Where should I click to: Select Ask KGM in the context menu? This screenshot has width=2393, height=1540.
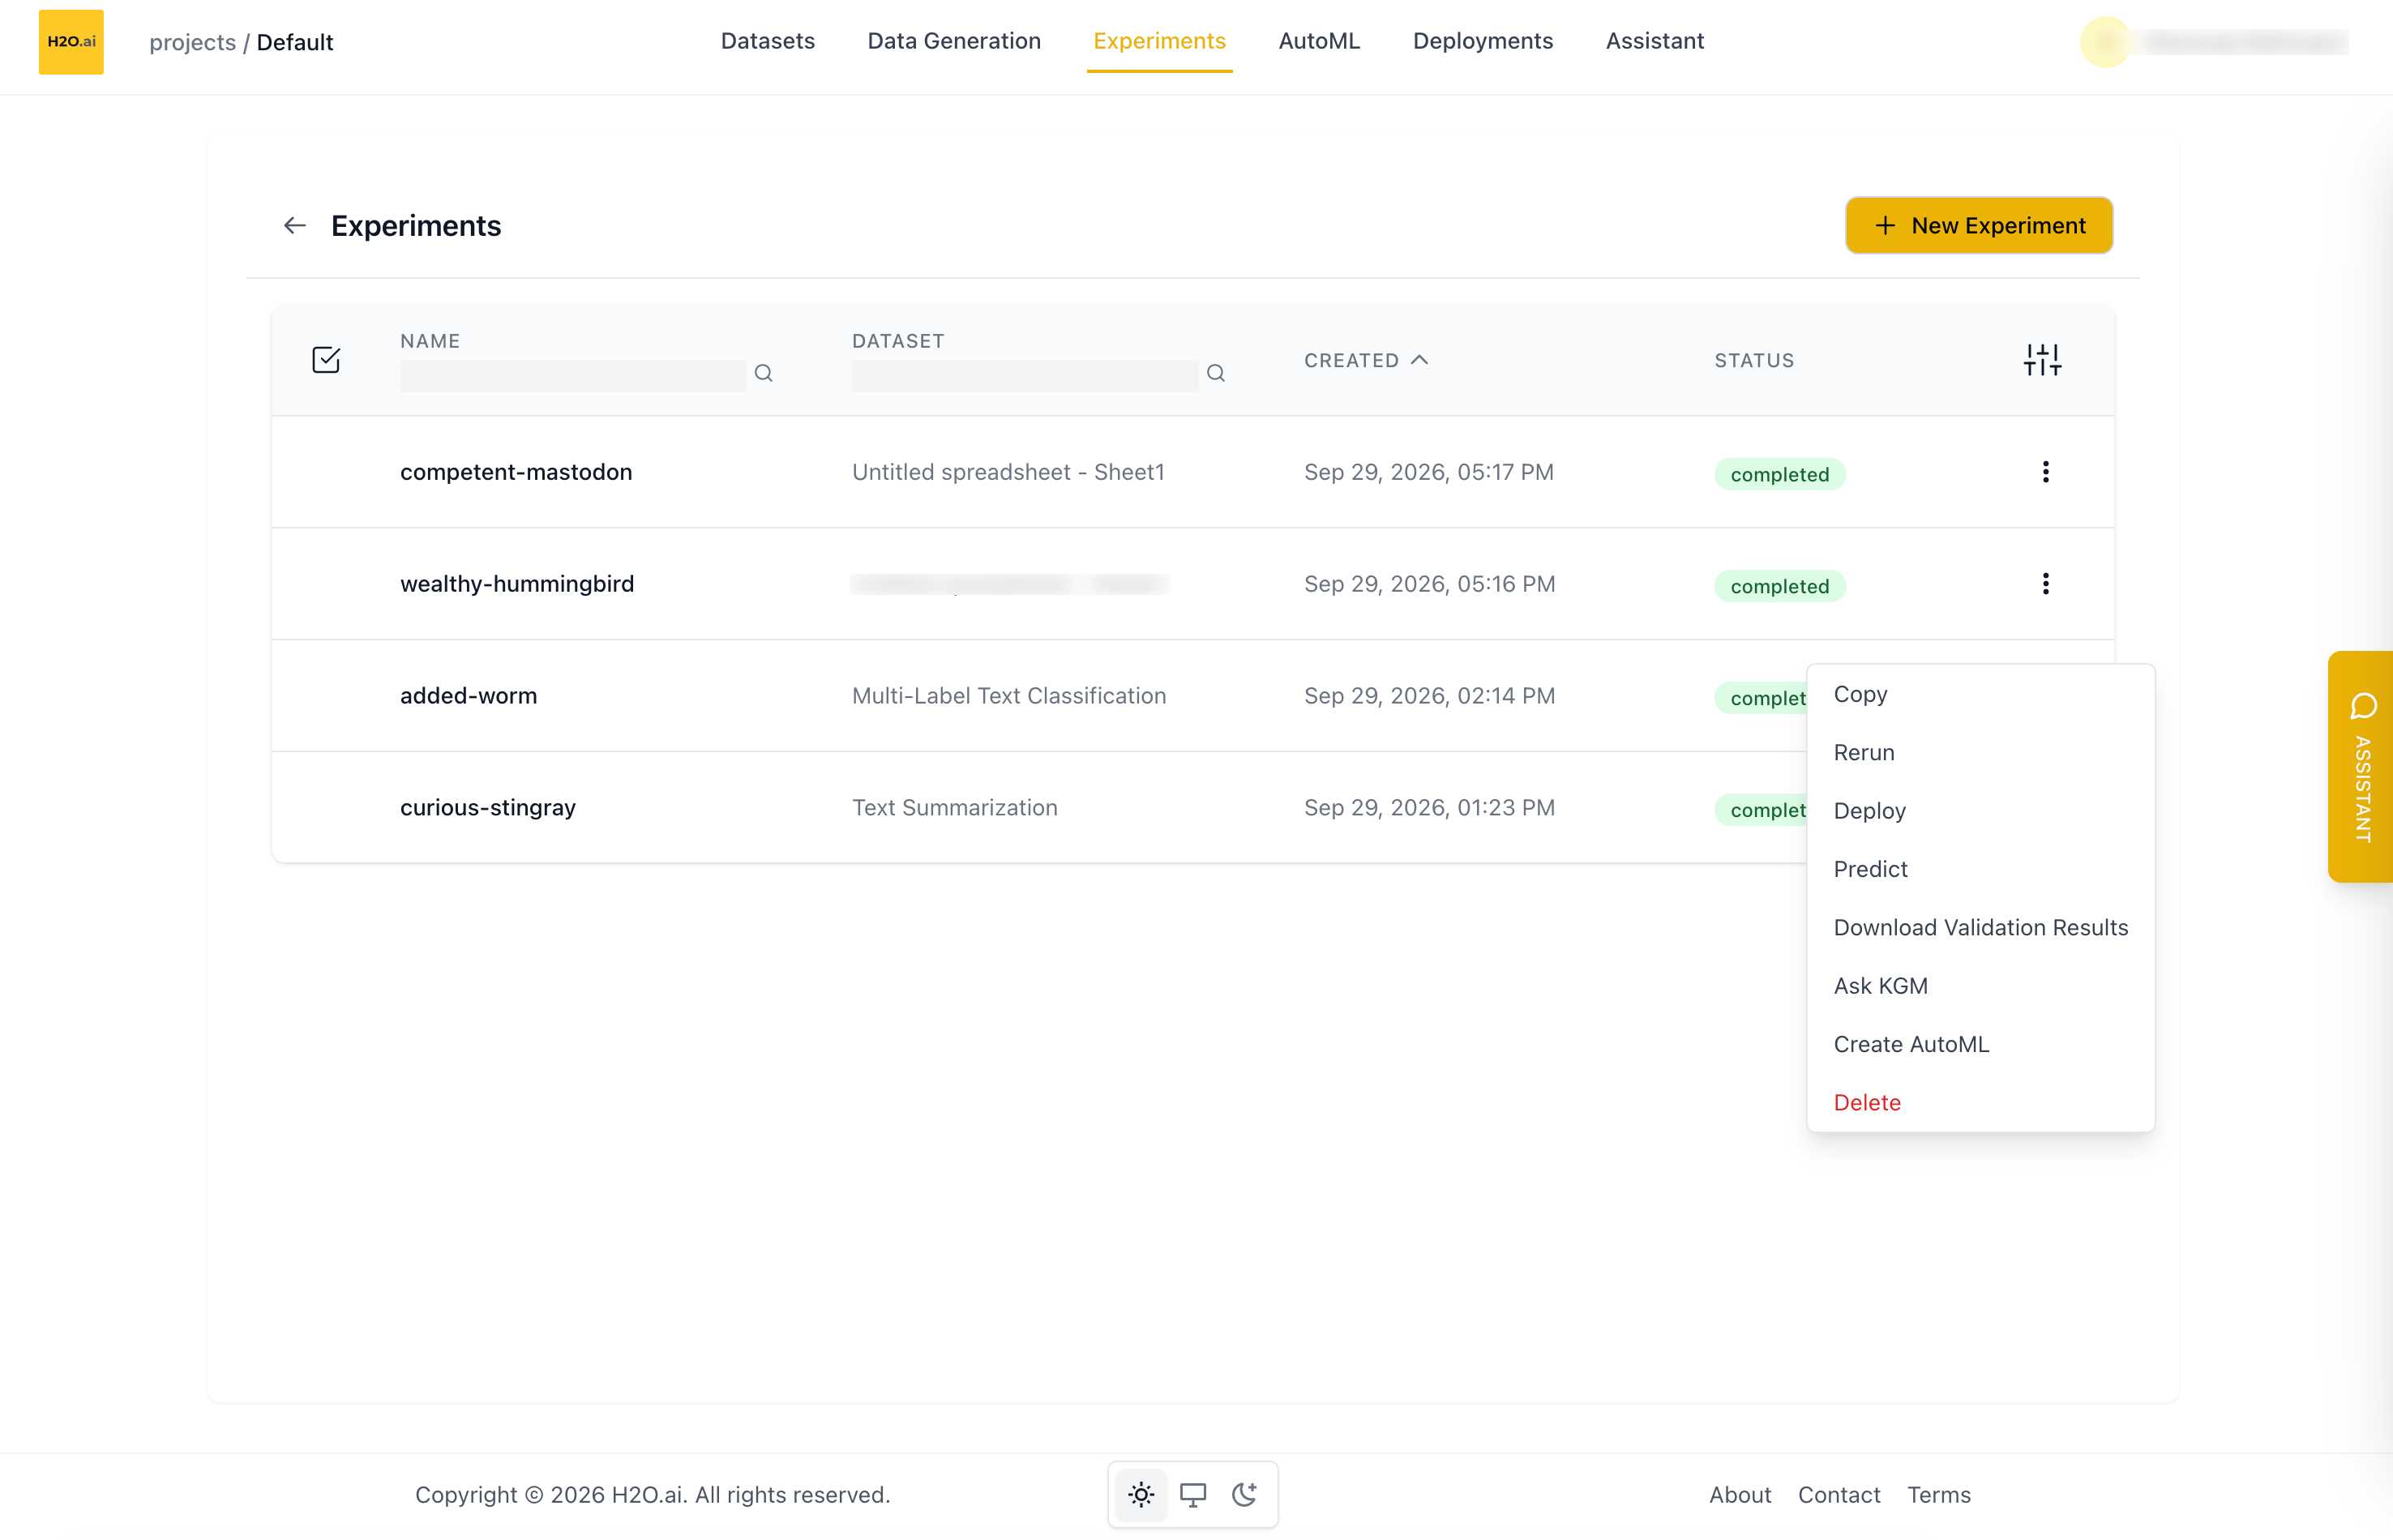point(1980,986)
